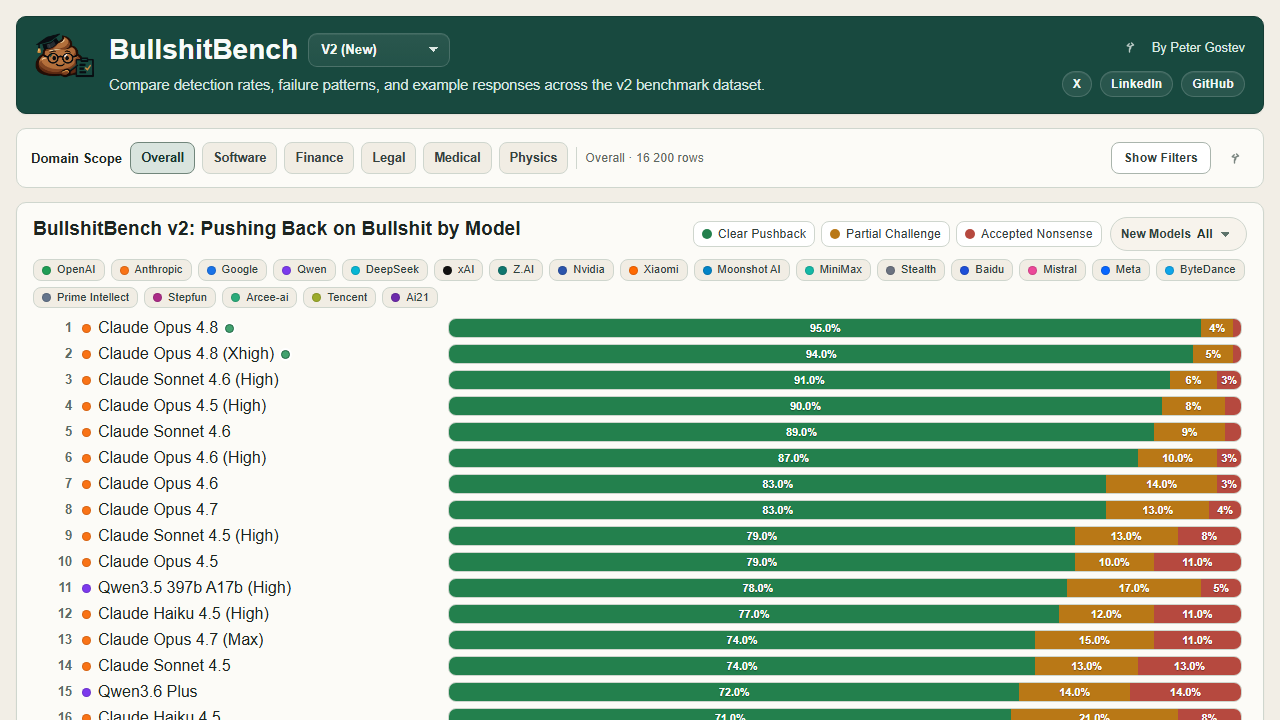Viewport: 1280px width, 720px height.
Task: Click the green 78.0% segment for Qwen3.5
Action: click(758, 588)
